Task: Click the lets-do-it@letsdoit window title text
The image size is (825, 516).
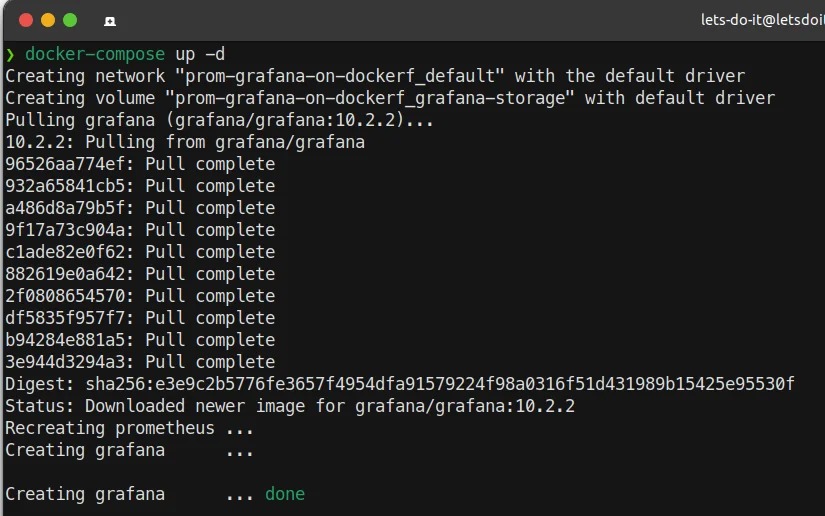Action: click(x=762, y=20)
